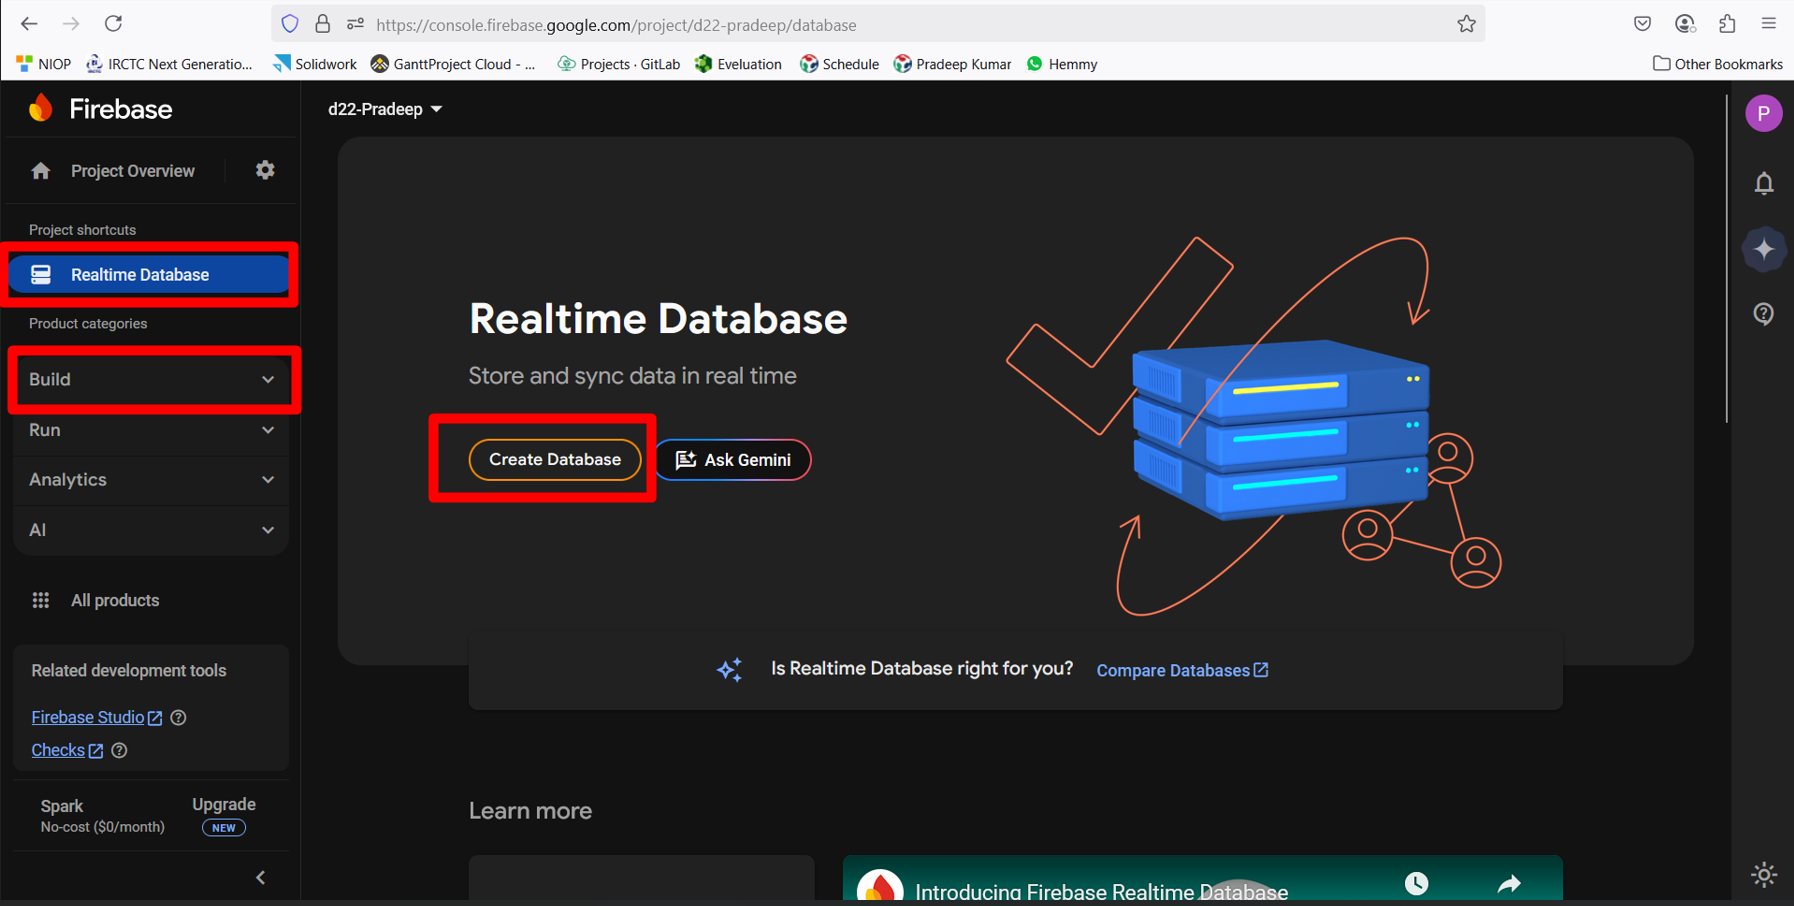Click the shield tracking protection icon

290,24
